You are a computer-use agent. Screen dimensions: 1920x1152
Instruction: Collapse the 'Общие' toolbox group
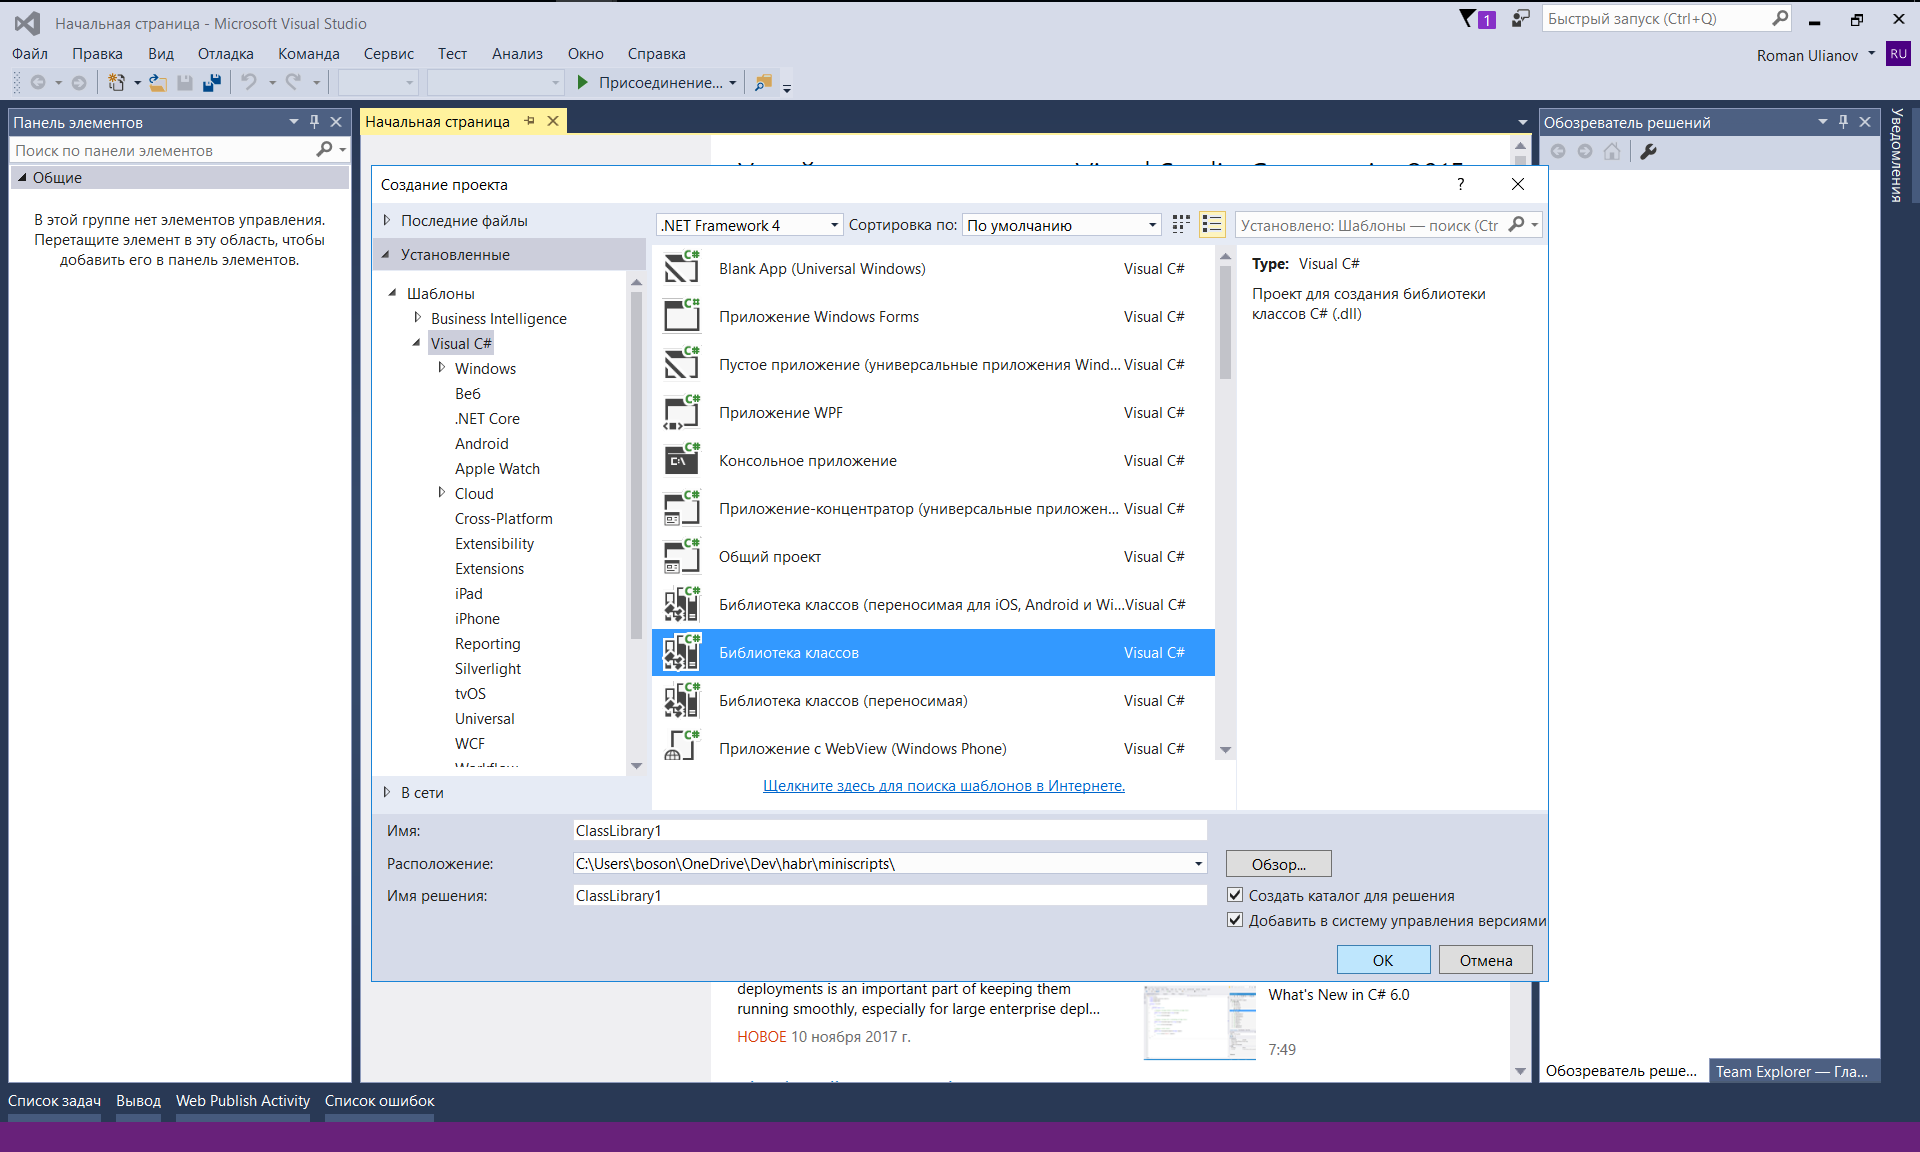[x=22, y=177]
